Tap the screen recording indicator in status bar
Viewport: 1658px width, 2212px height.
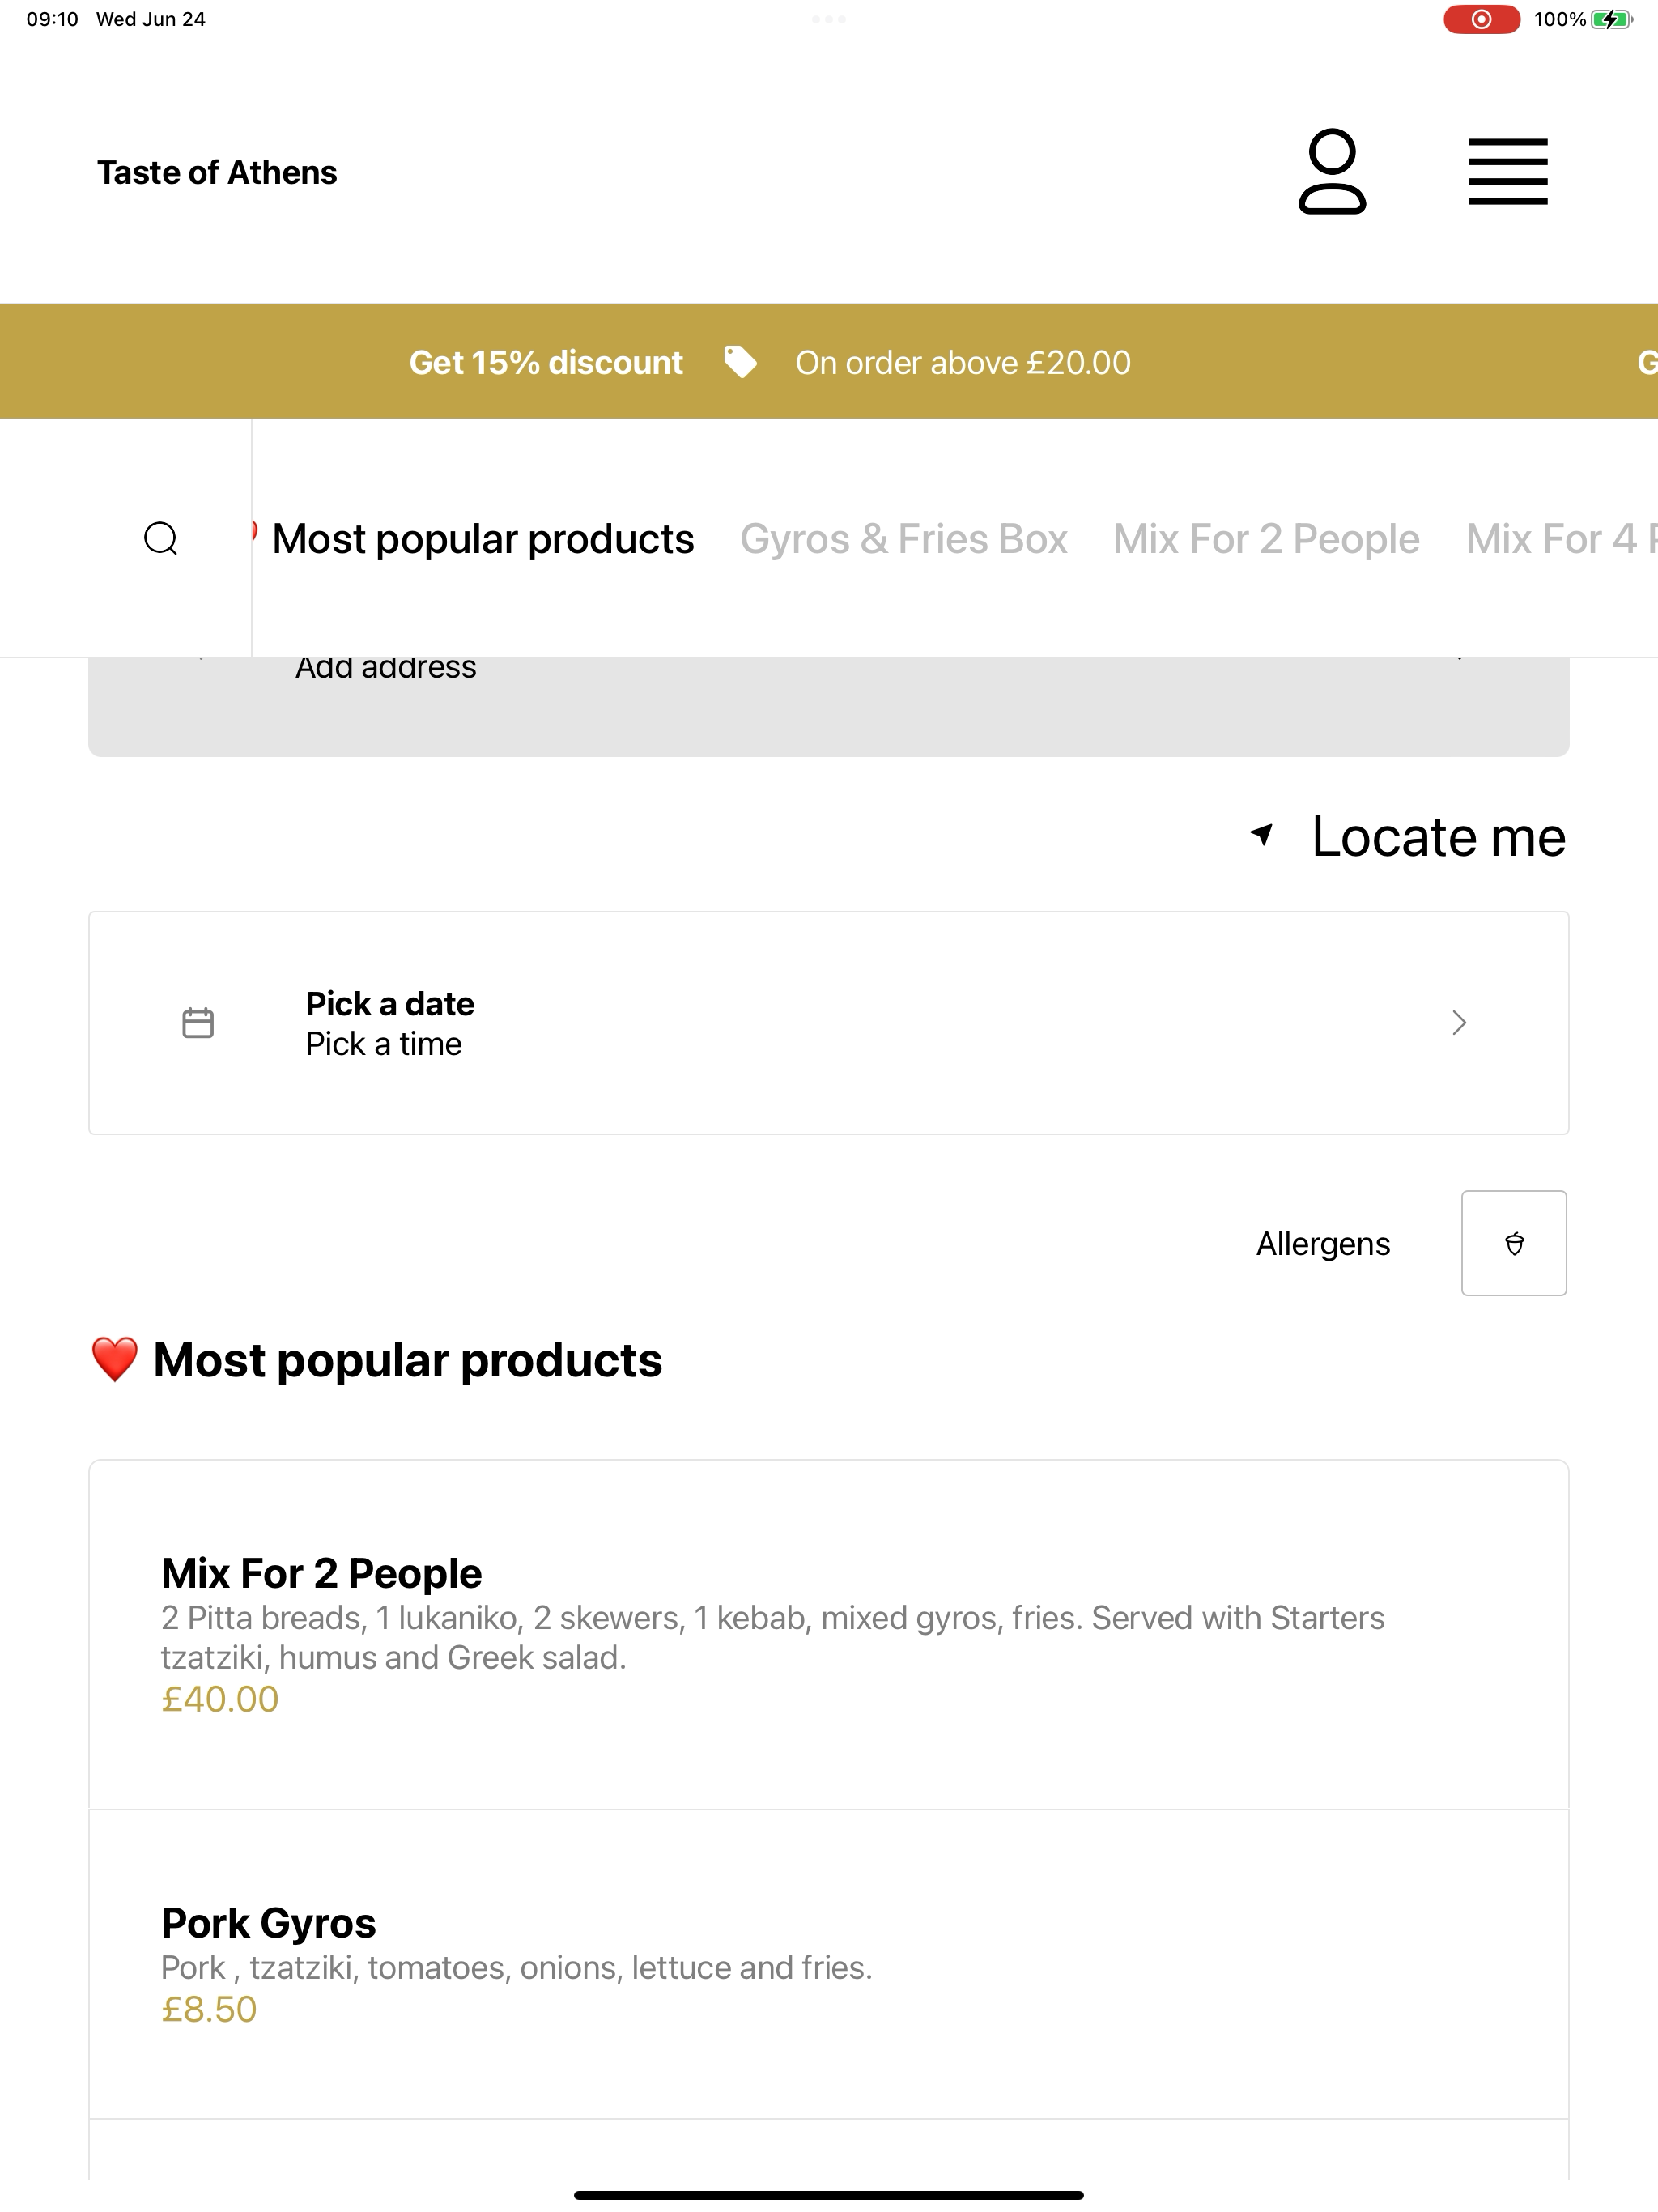pos(1481,19)
